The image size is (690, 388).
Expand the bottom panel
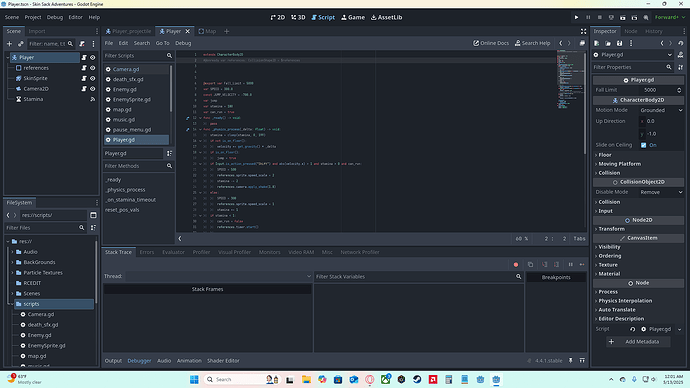tap(582, 360)
